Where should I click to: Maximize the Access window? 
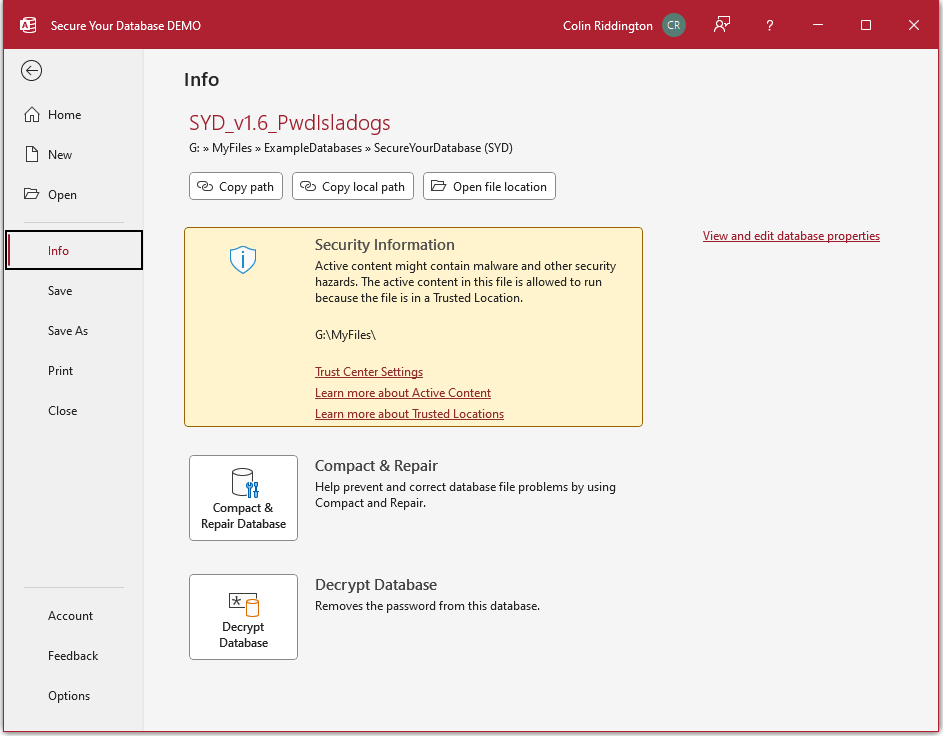[x=866, y=25]
